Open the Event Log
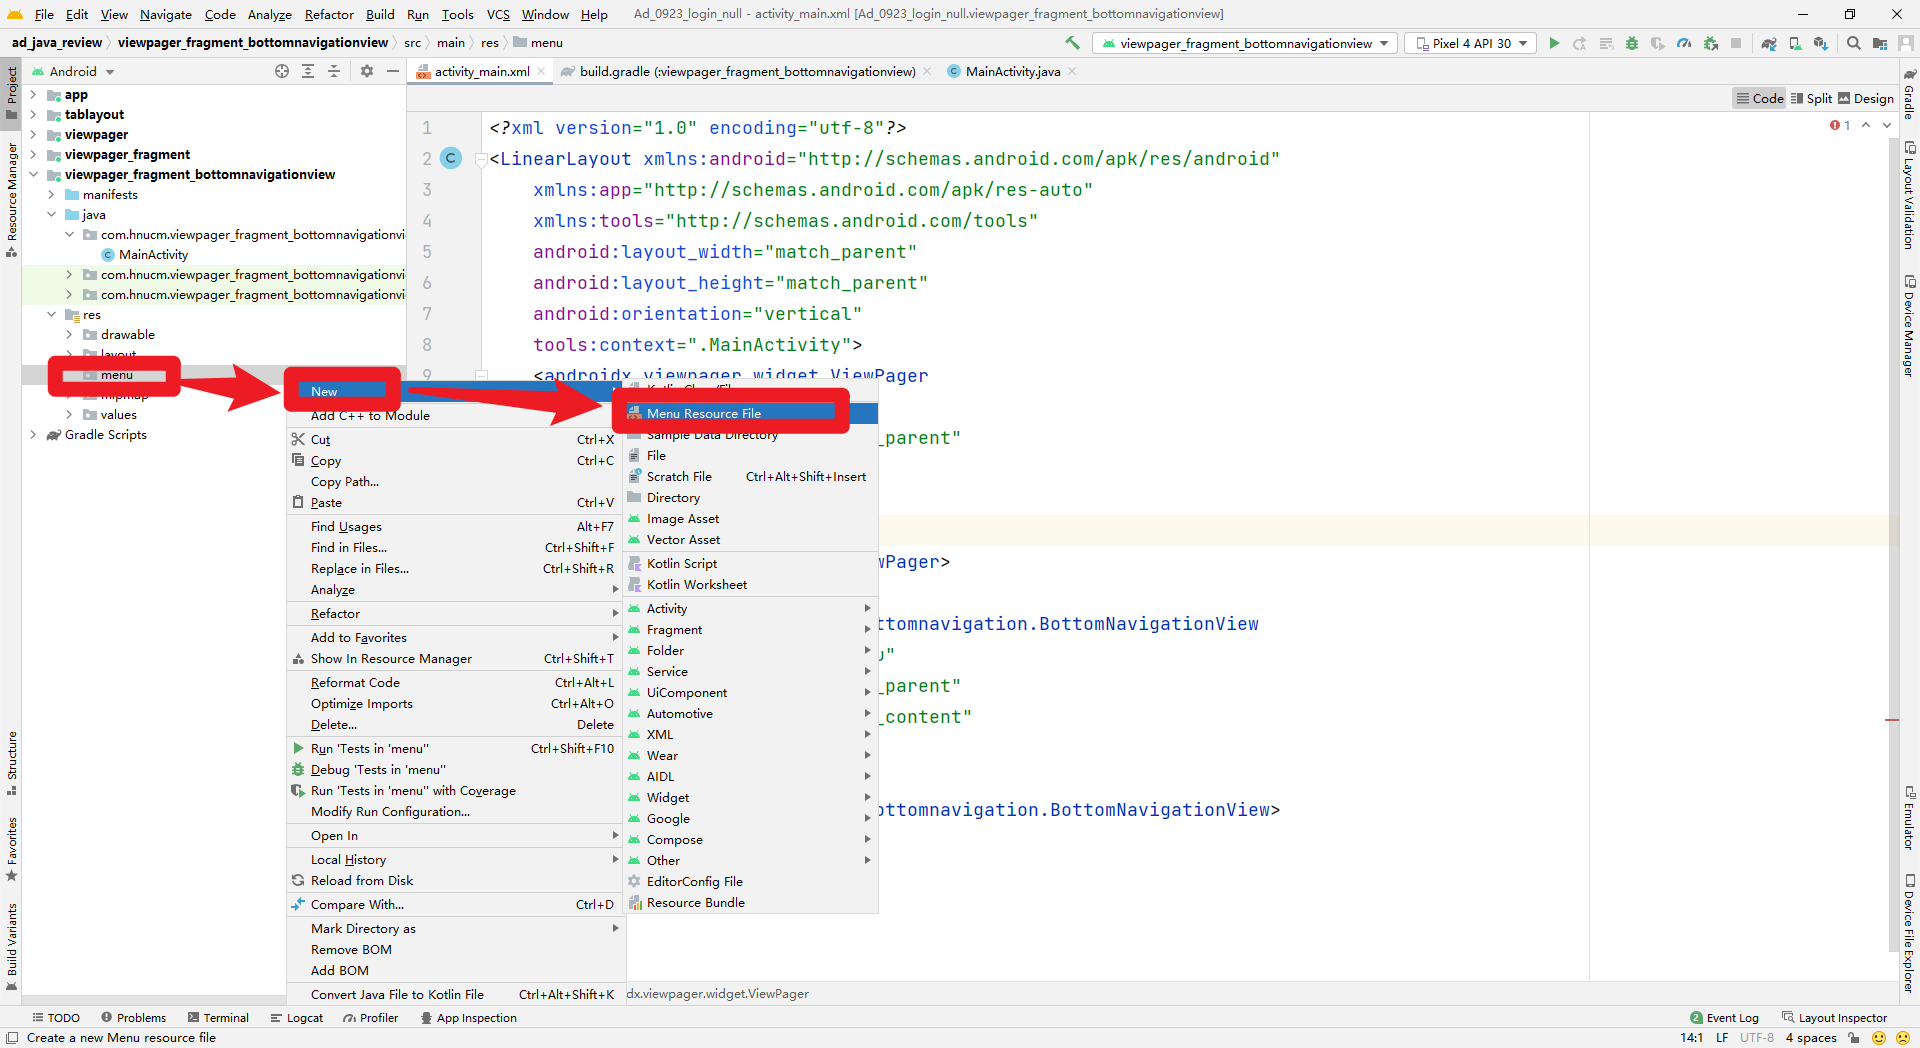This screenshot has width=1920, height=1048. click(1724, 1018)
